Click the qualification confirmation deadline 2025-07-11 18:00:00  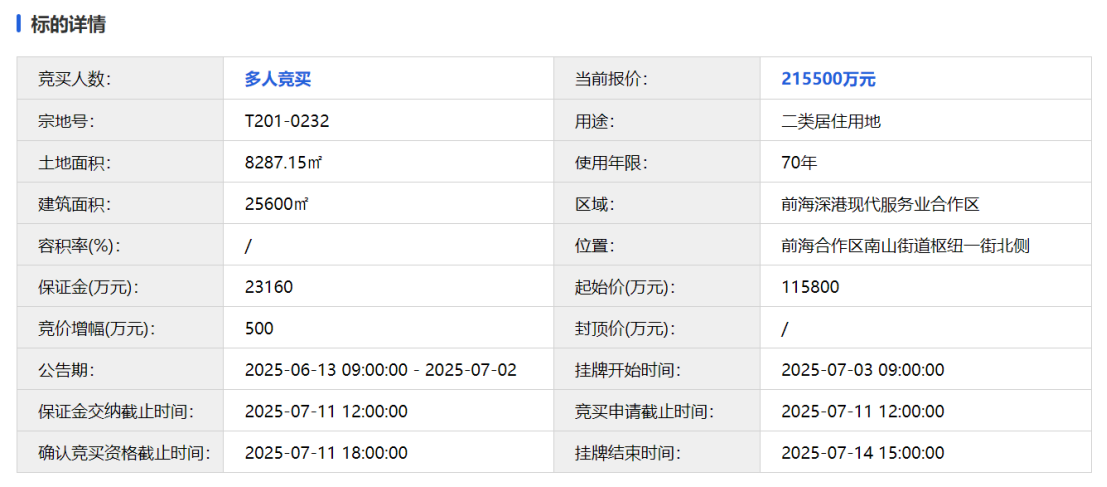pos(326,453)
